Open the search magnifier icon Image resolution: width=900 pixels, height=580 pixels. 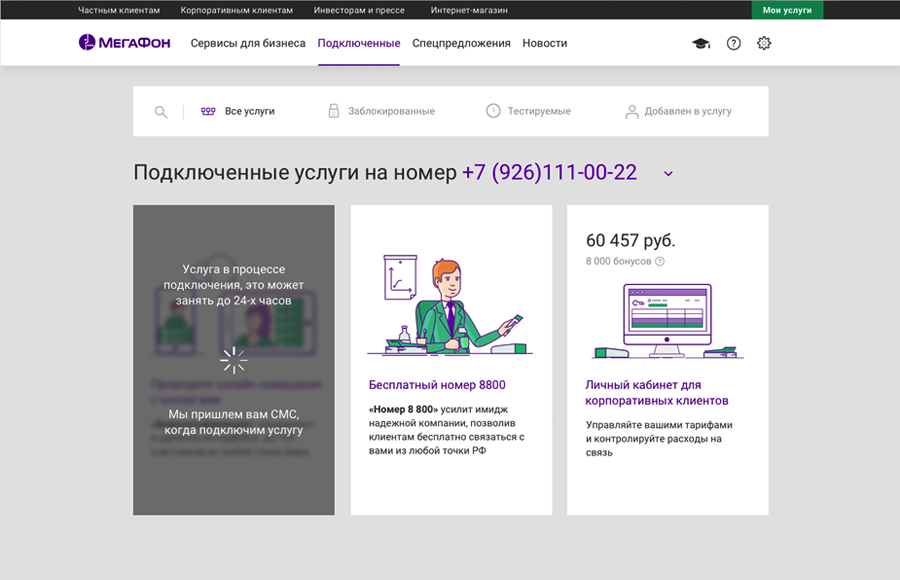click(160, 112)
